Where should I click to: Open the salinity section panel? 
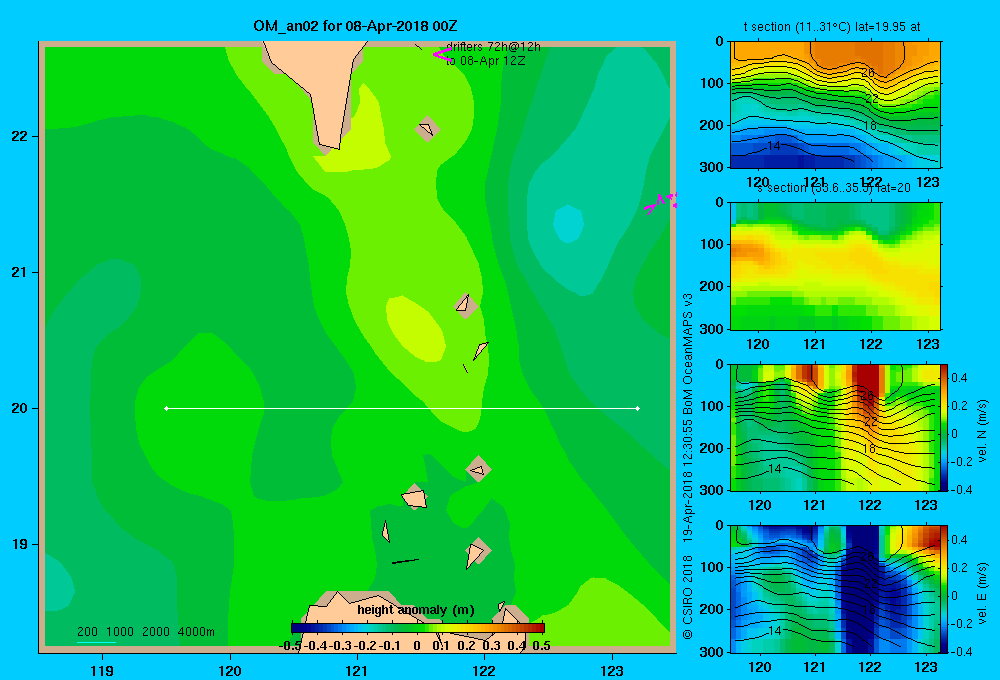coord(835,266)
